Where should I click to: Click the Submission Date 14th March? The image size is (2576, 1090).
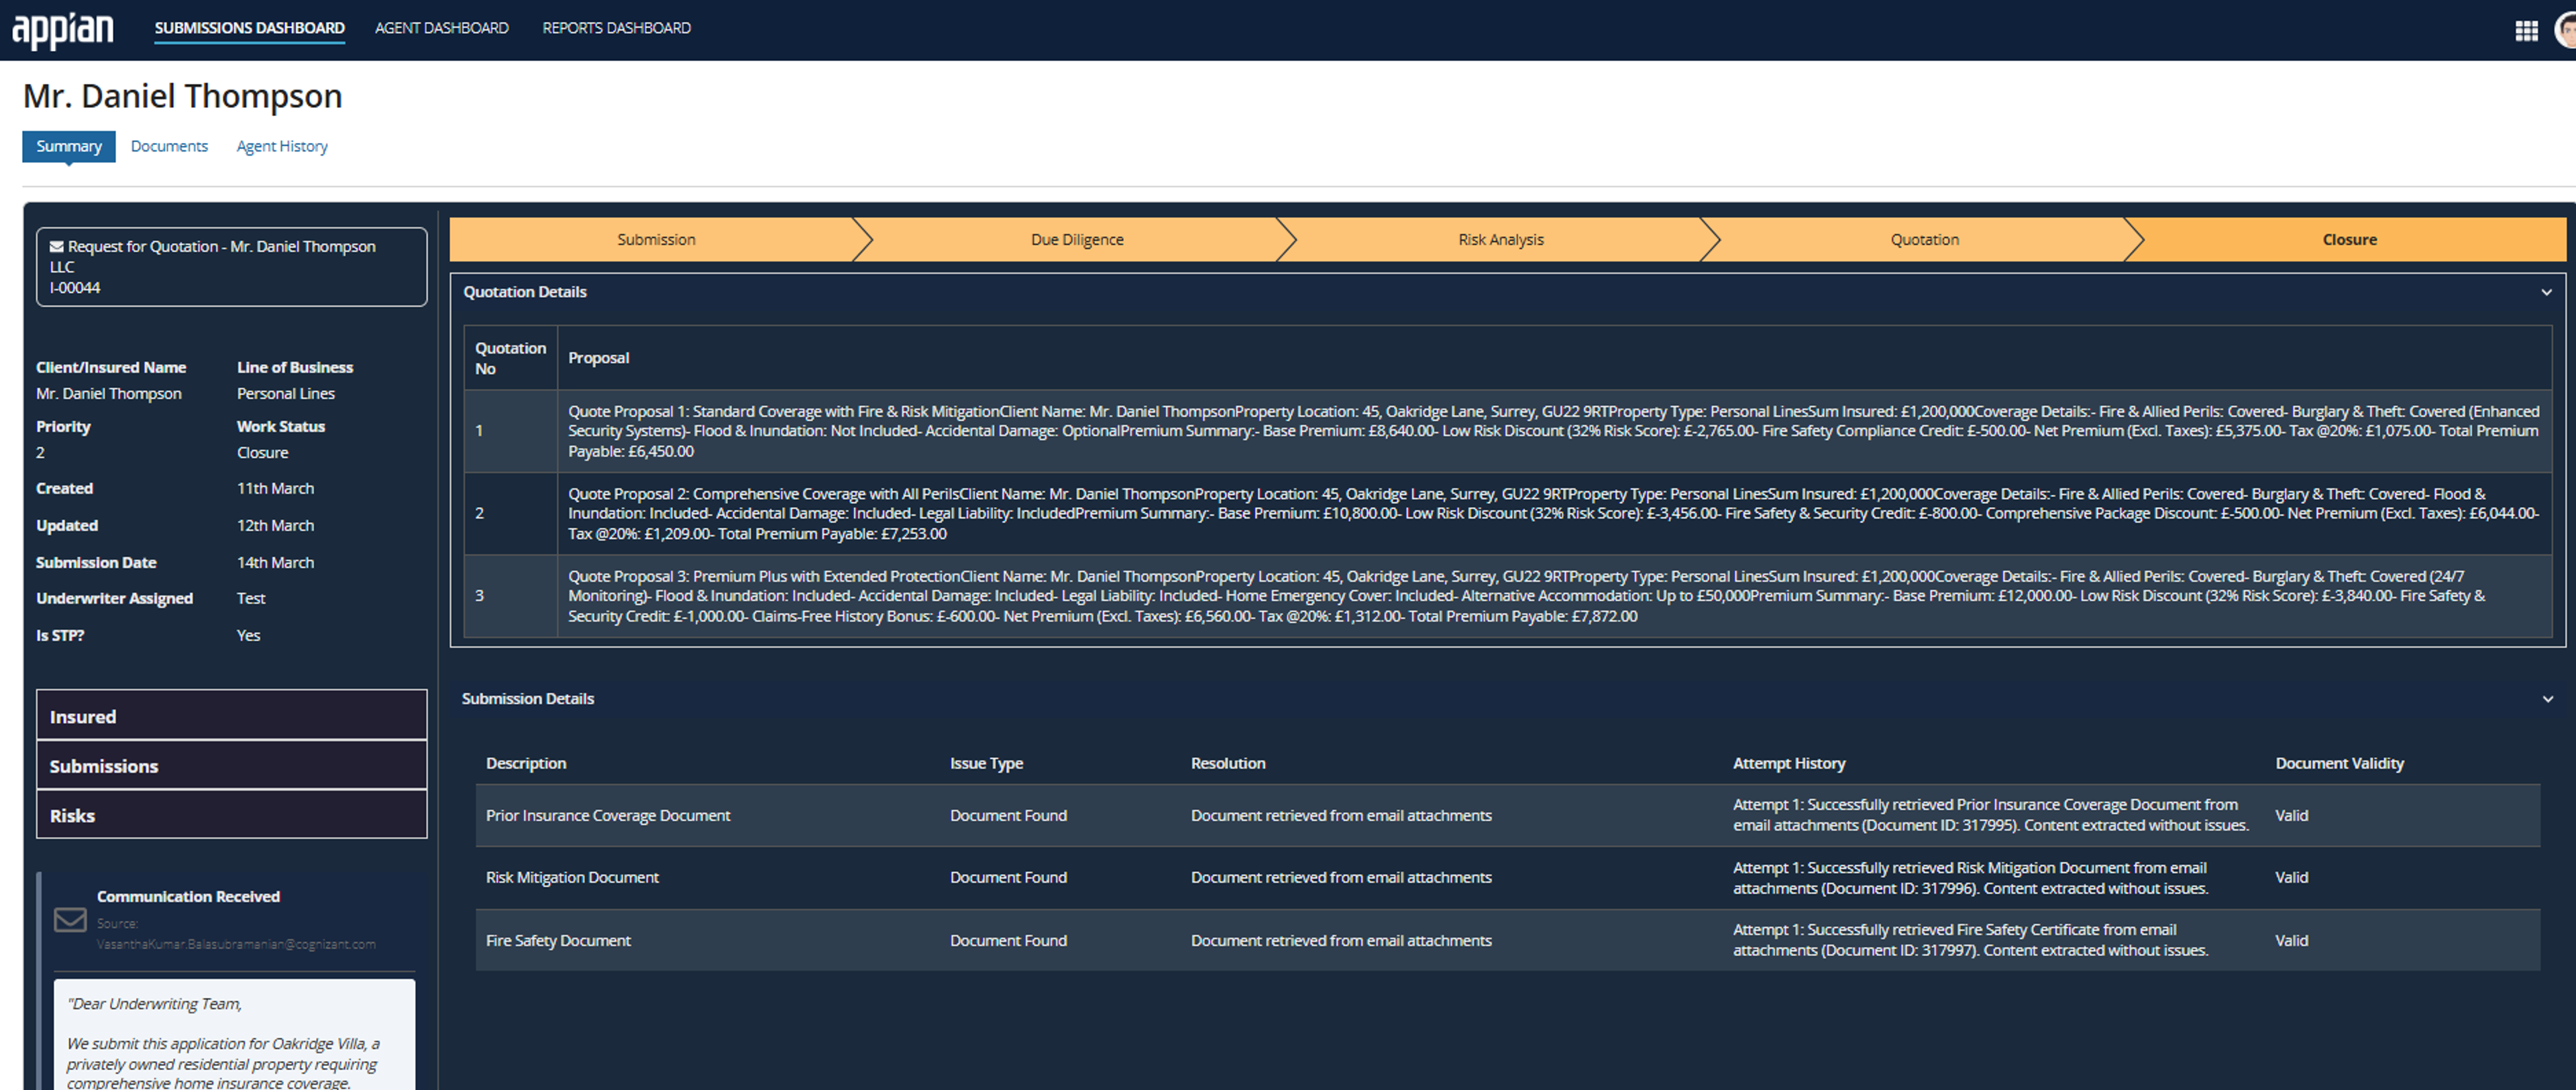[x=275, y=563]
